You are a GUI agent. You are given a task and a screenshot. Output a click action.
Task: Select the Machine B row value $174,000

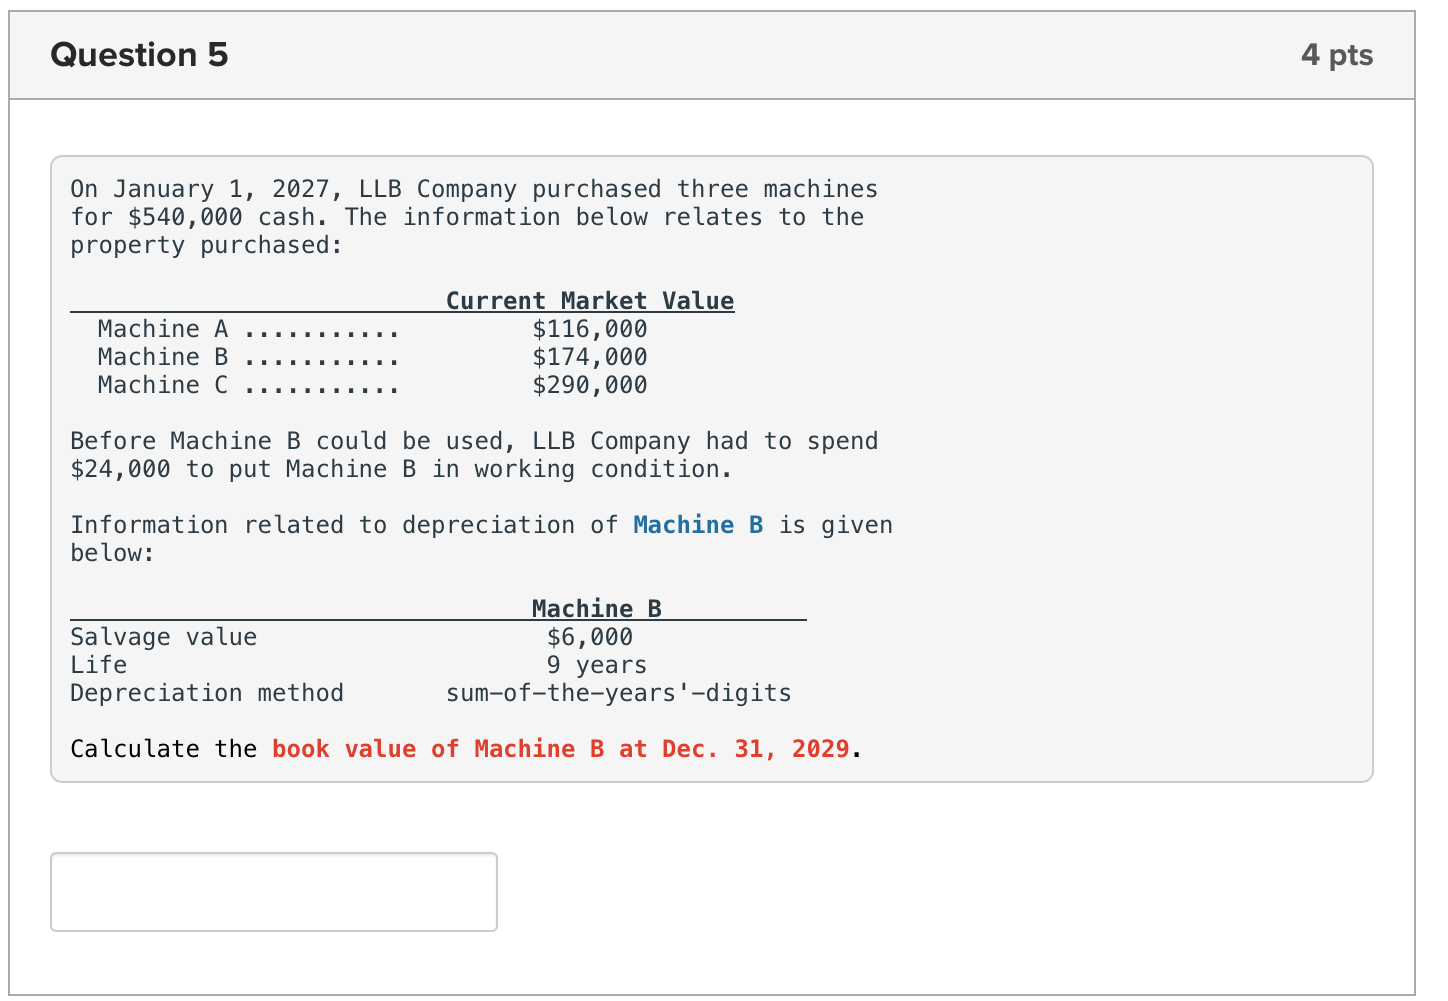click(x=590, y=356)
